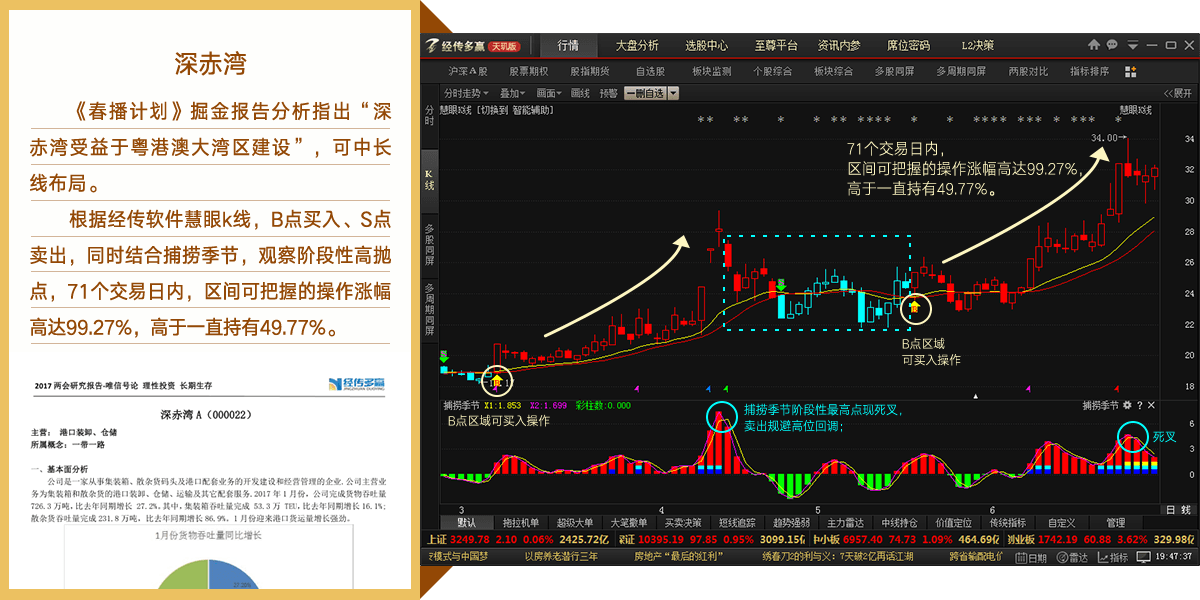Expand the 画面 dropdown
1200x600 pixels.
tap(550, 93)
